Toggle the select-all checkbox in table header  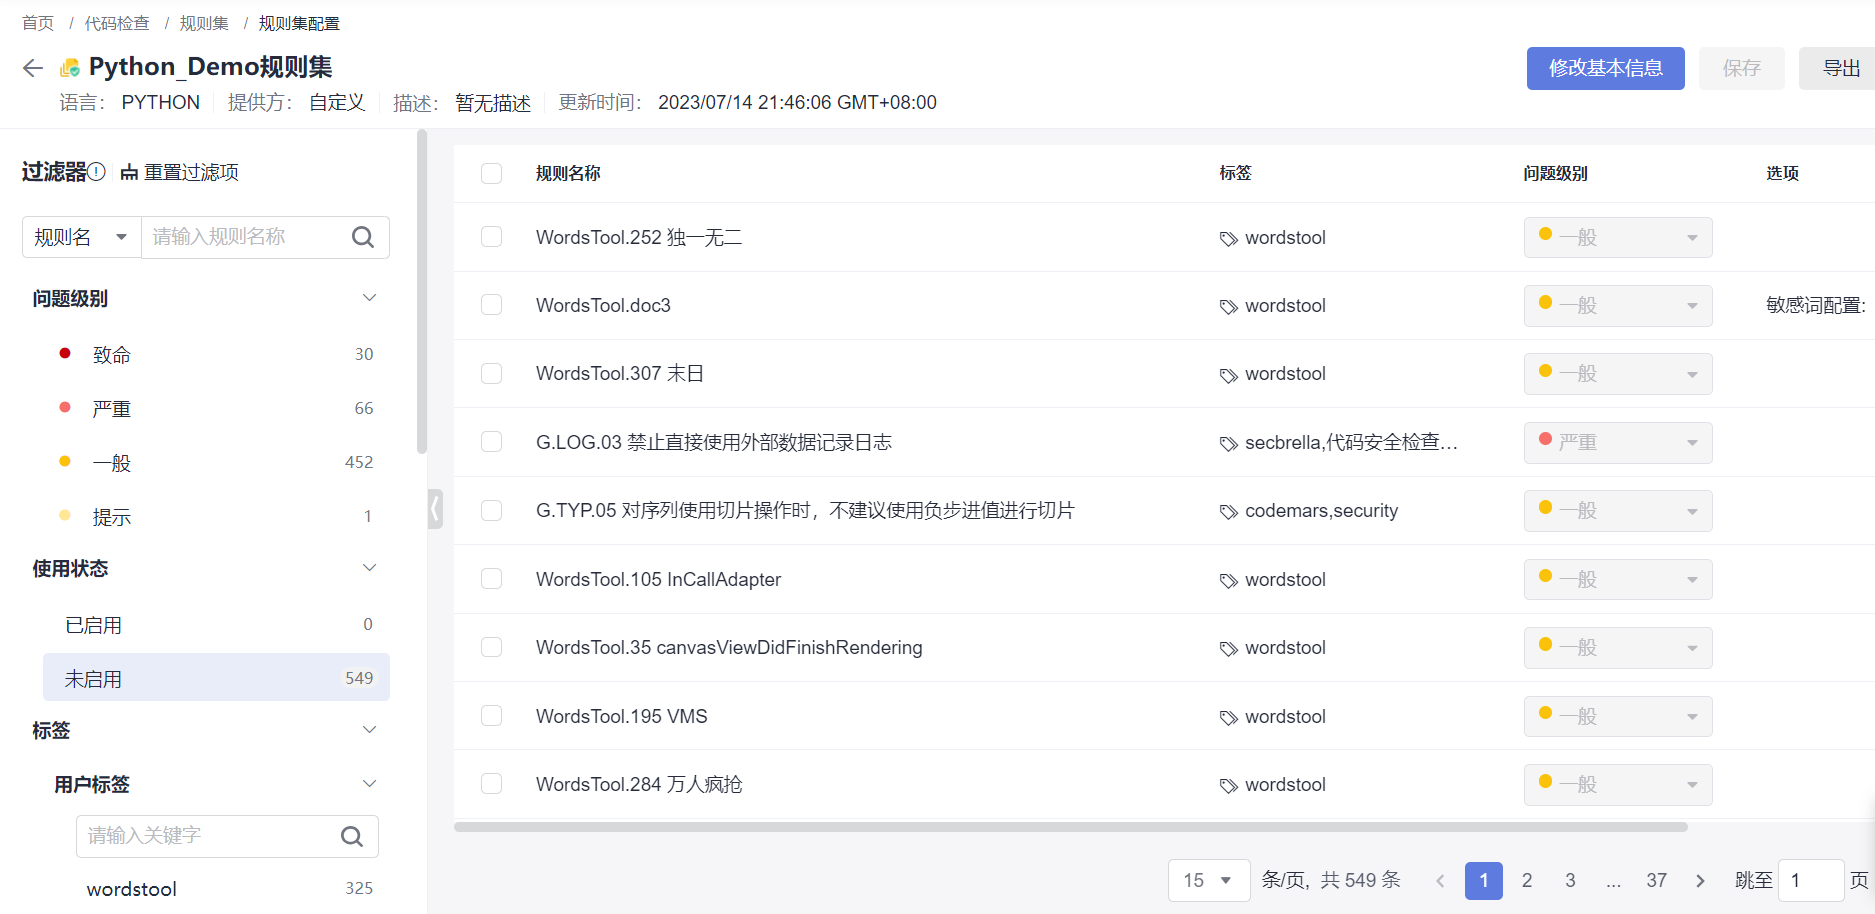tap(491, 173)
